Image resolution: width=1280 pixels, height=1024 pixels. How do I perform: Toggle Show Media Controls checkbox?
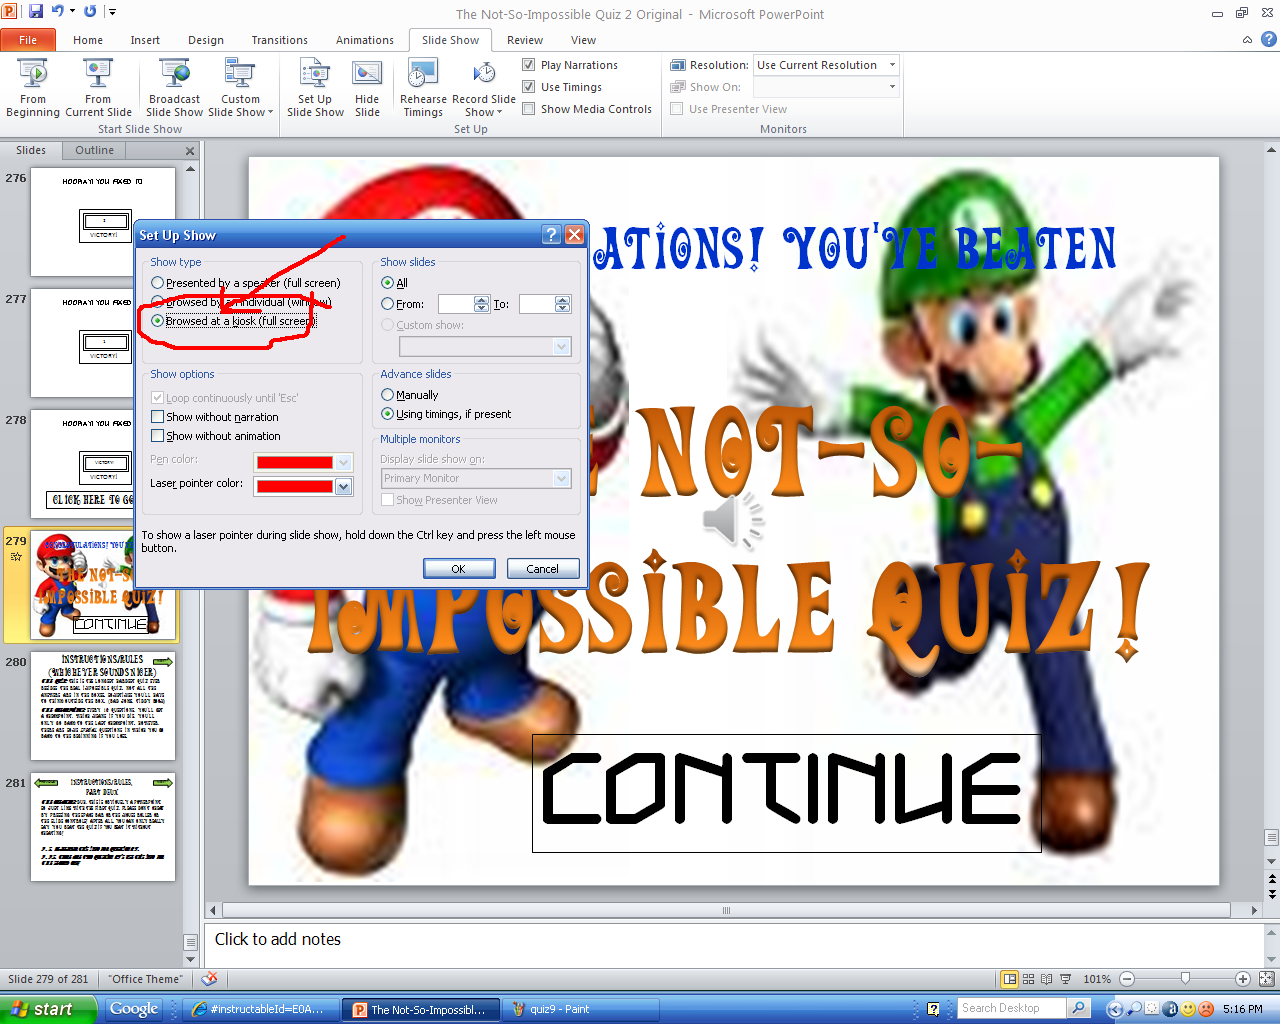529,109
